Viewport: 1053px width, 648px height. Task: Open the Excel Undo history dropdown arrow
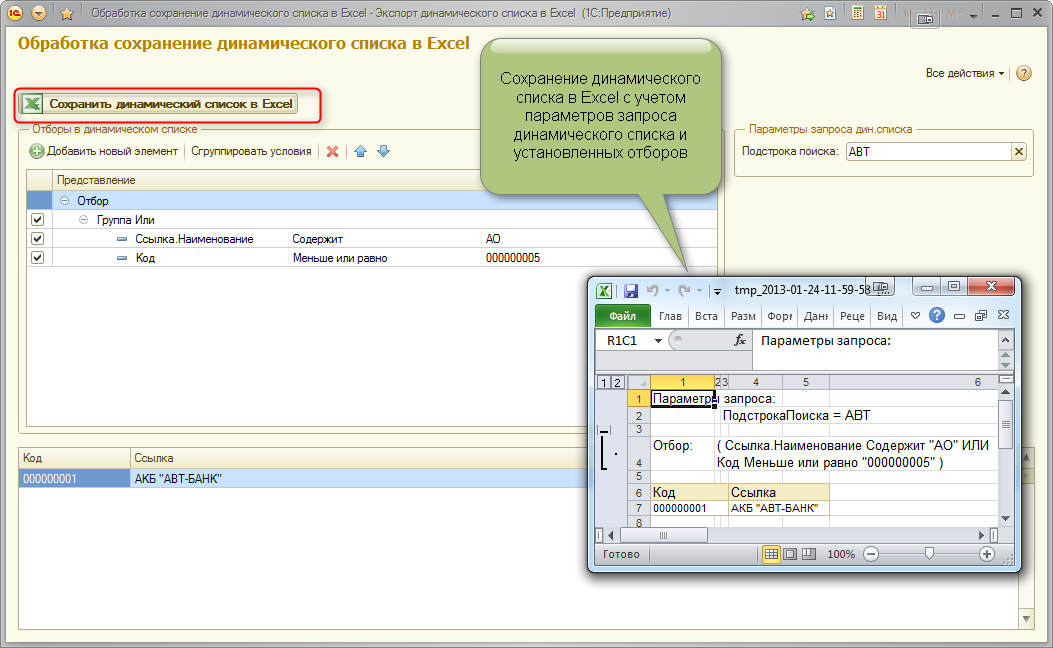(668, 291)
